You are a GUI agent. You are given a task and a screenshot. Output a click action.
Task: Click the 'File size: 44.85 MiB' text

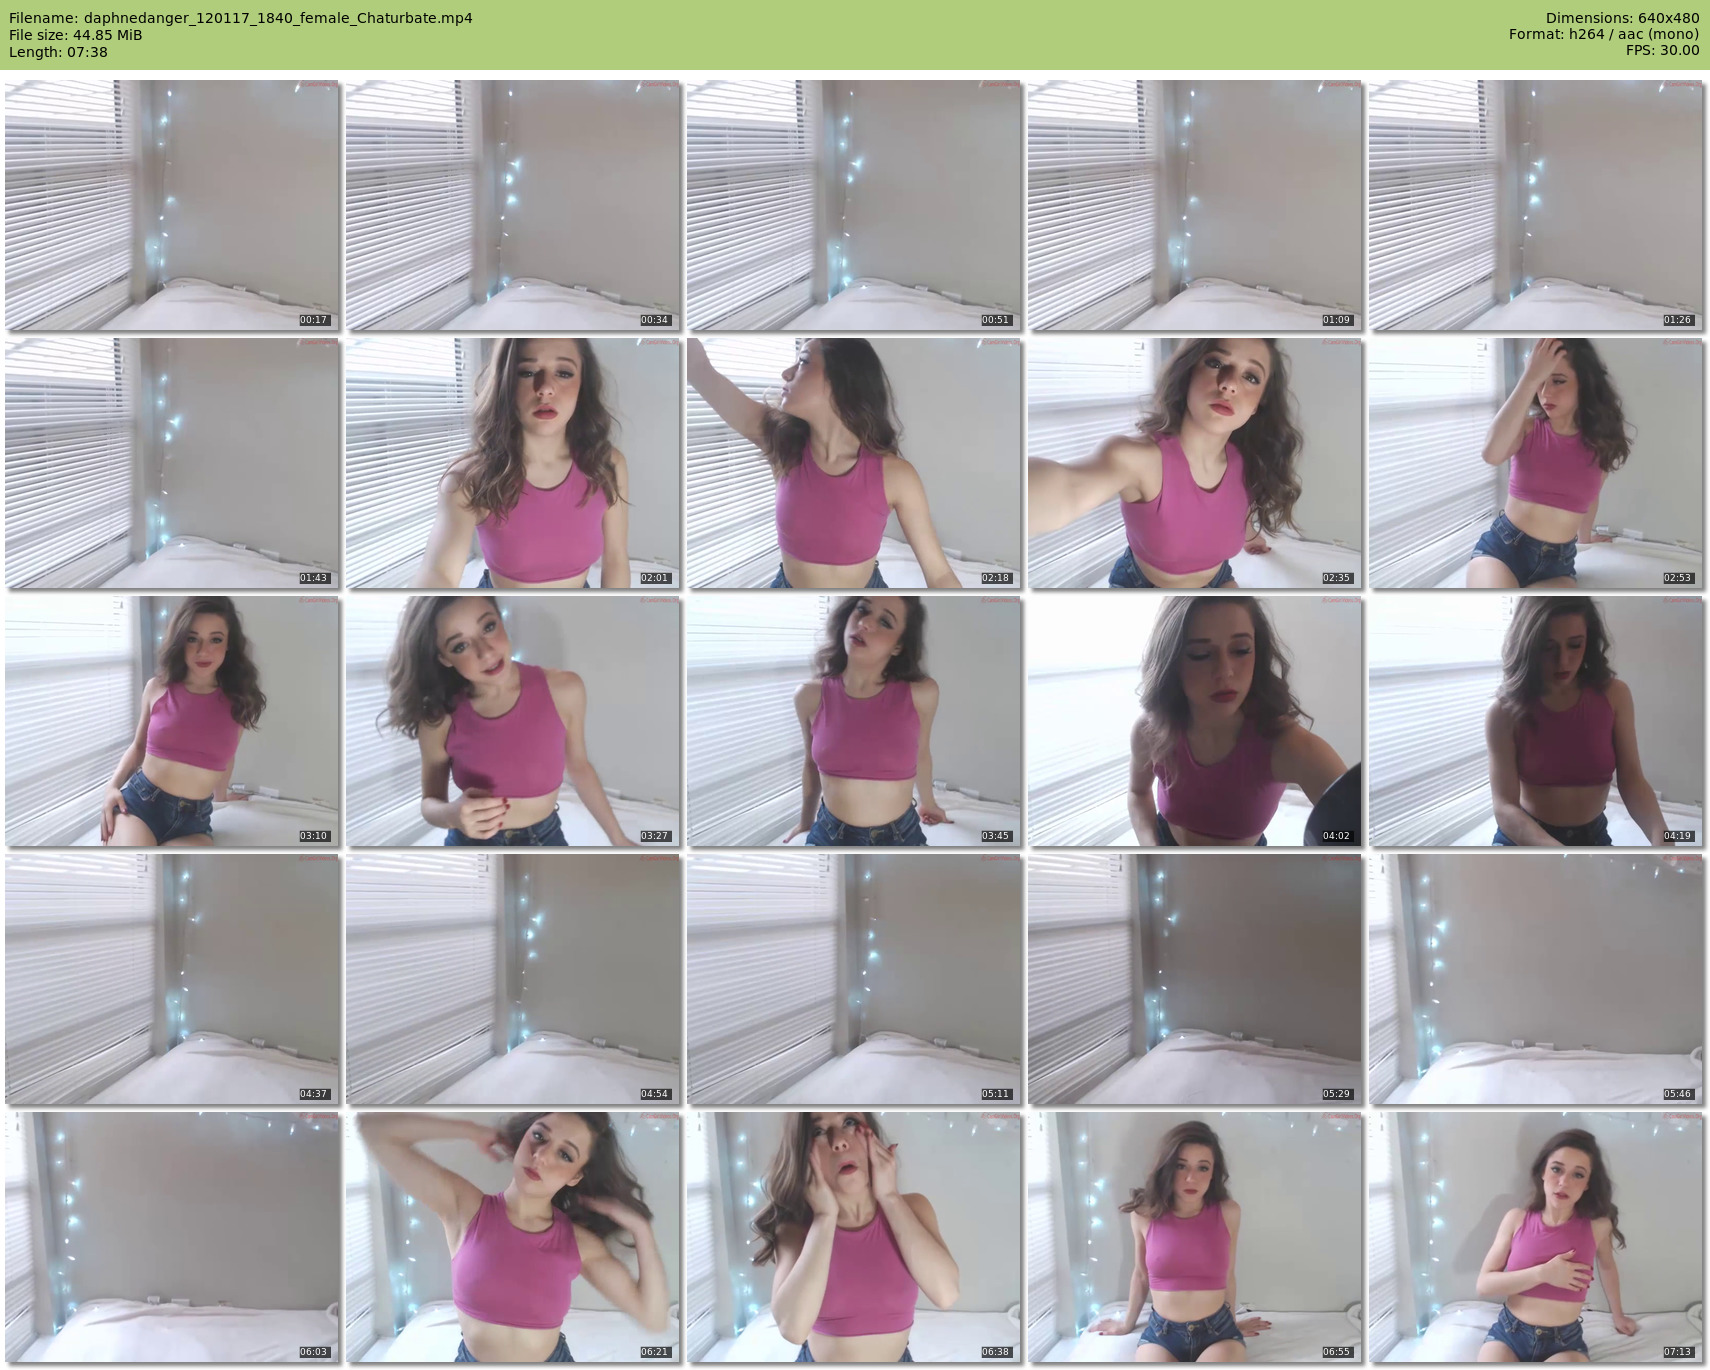pyautogui.click(x=76, y=35)
